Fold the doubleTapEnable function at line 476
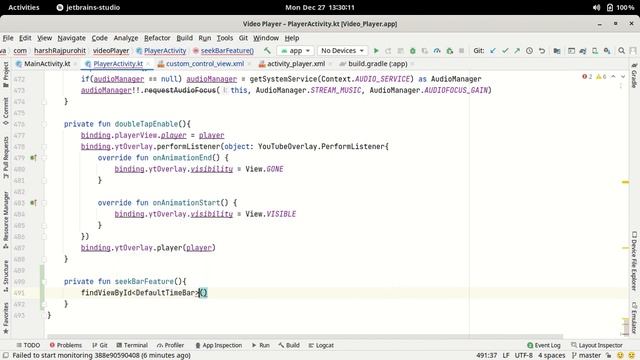The image size is (640, 360). click(44, 124)
